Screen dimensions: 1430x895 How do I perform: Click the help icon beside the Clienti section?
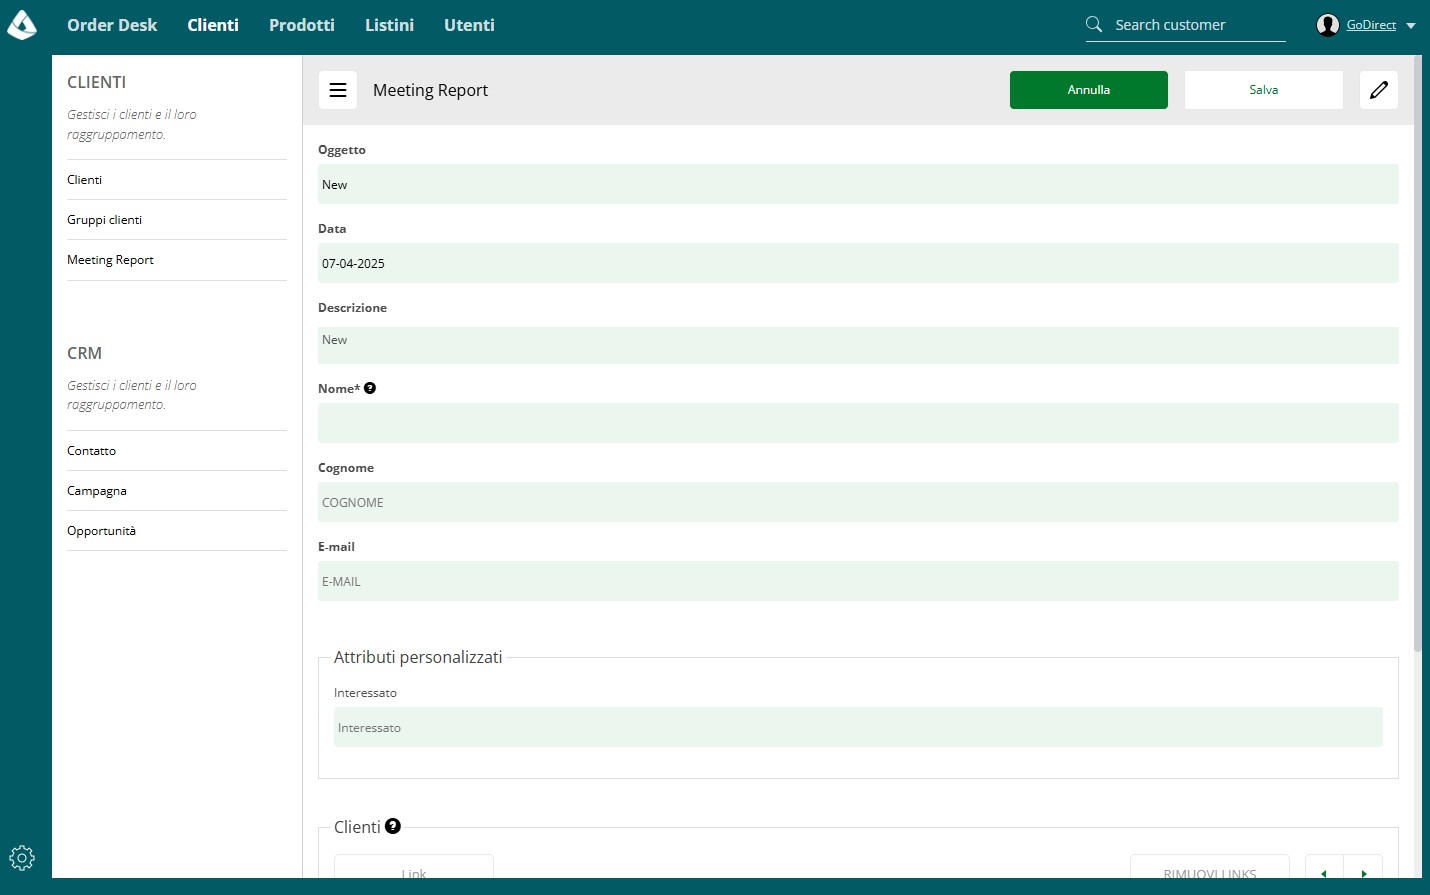coord(393,826)
